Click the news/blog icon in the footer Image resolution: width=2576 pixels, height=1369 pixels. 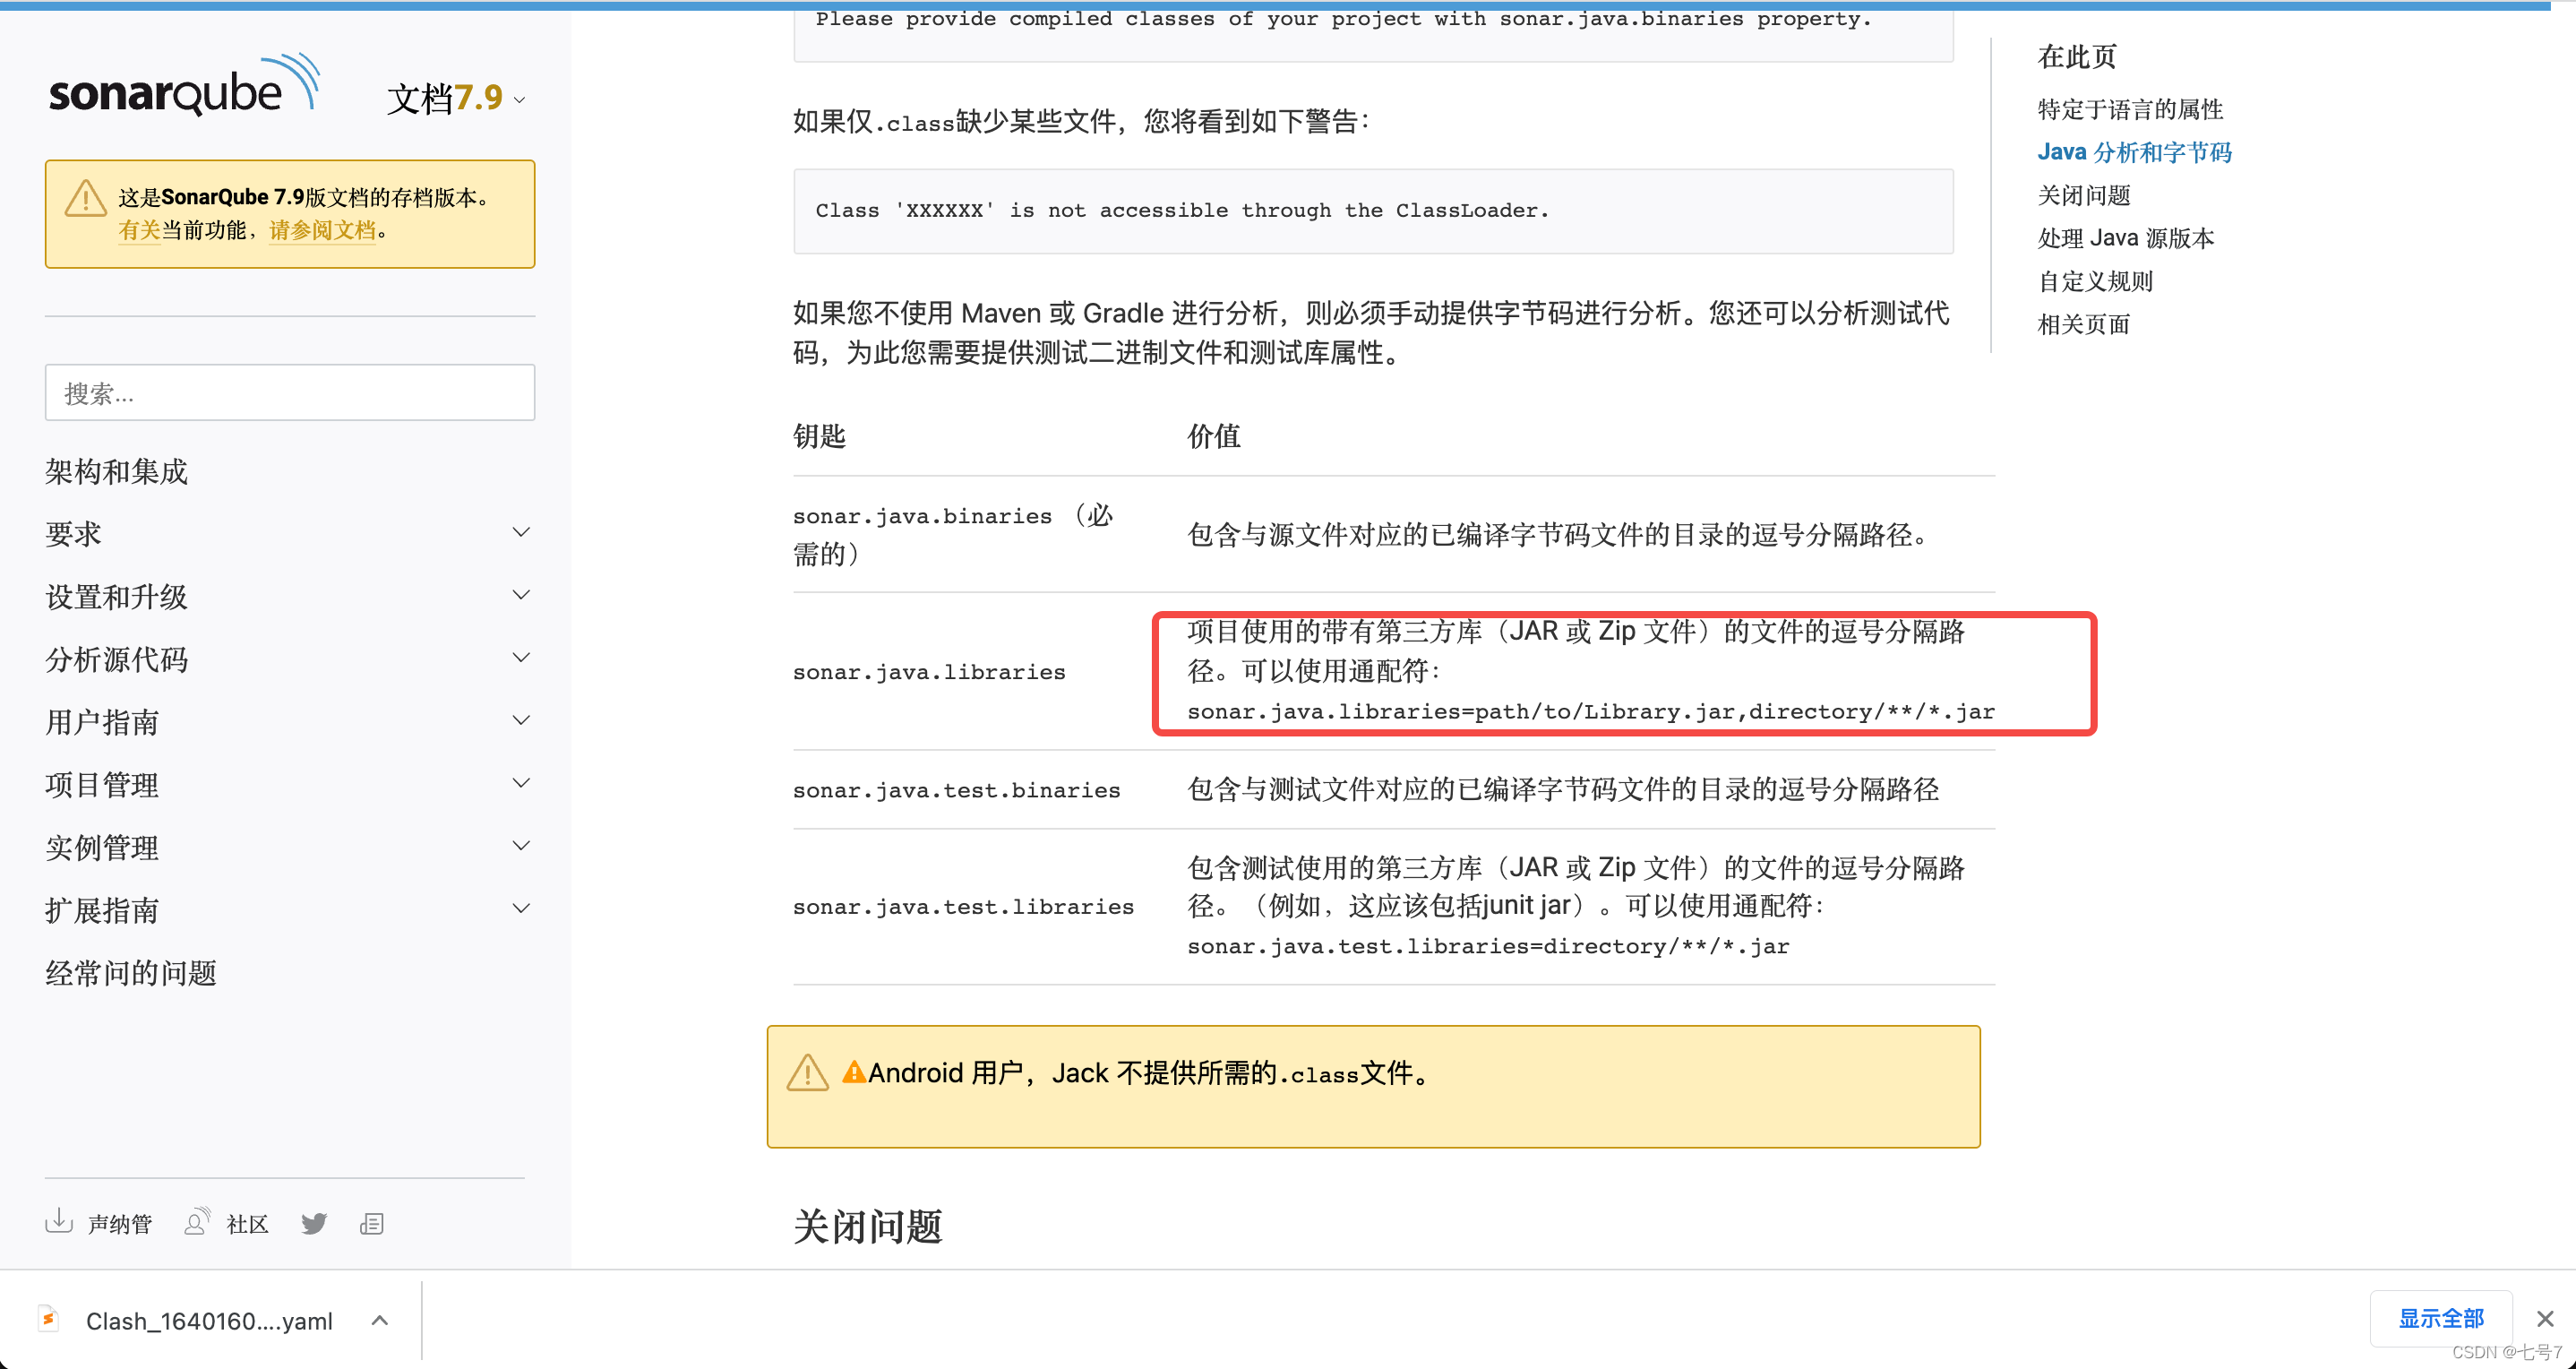pos(372,1222)
